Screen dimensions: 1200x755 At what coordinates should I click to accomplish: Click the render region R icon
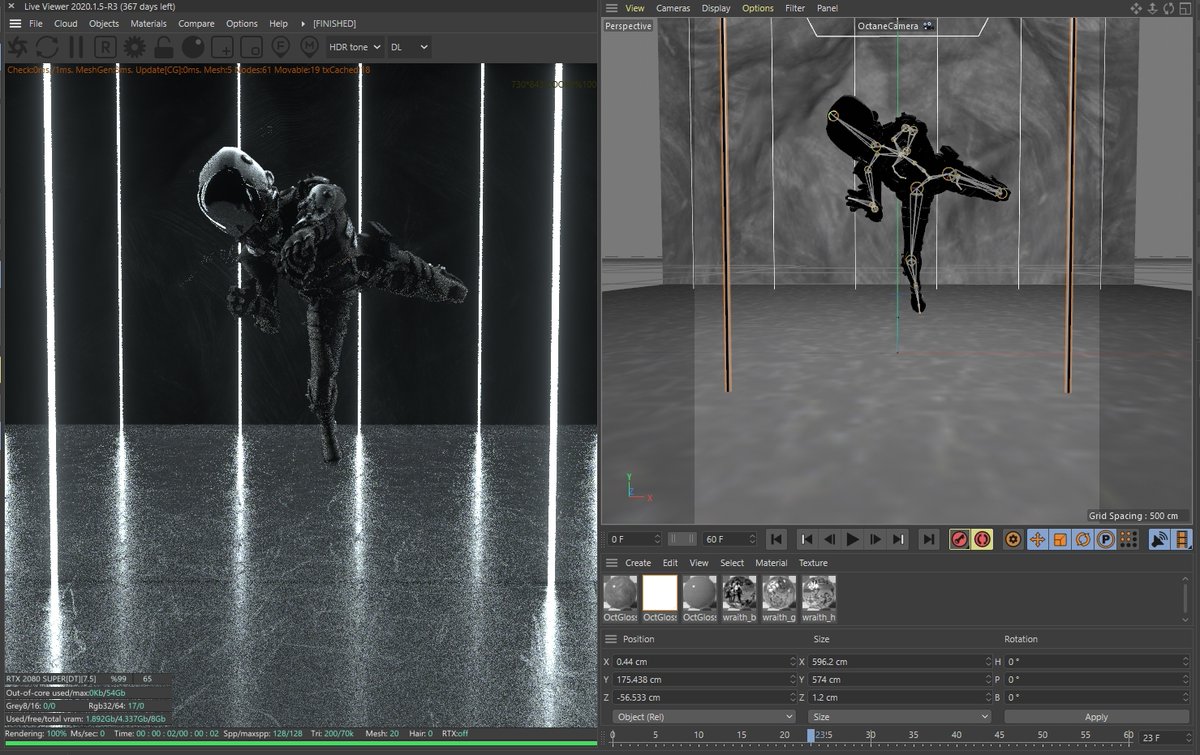(x=105, y=46)
